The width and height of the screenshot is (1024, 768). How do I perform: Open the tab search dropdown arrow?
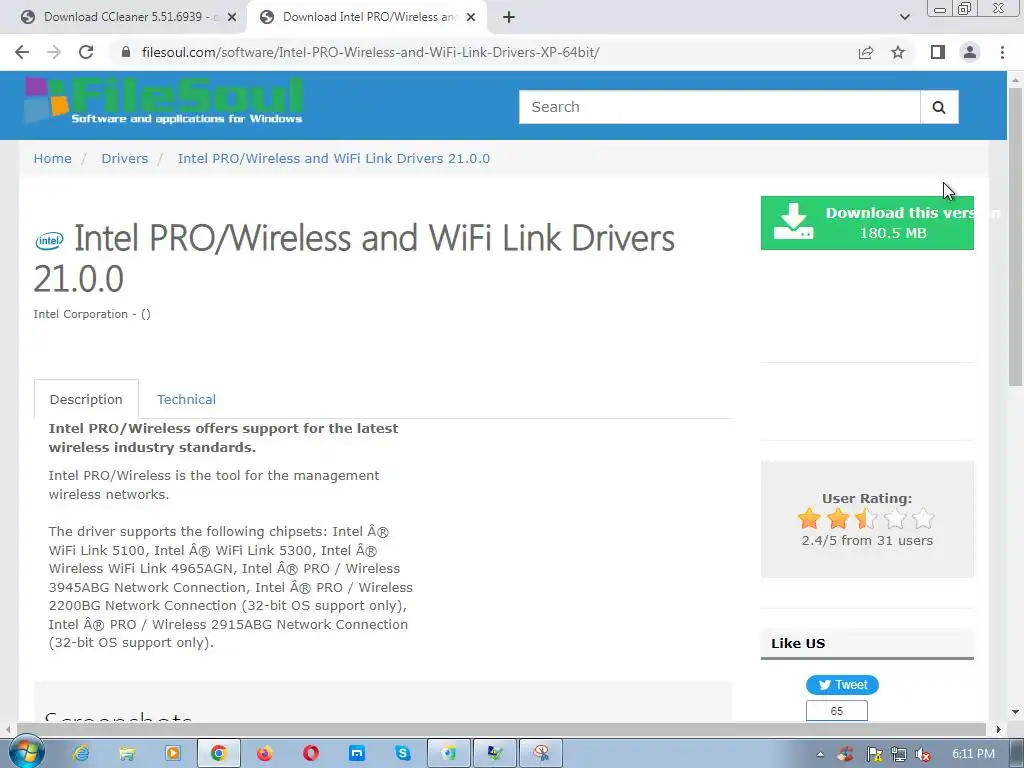pyautogui.click(x=904, y=17)
